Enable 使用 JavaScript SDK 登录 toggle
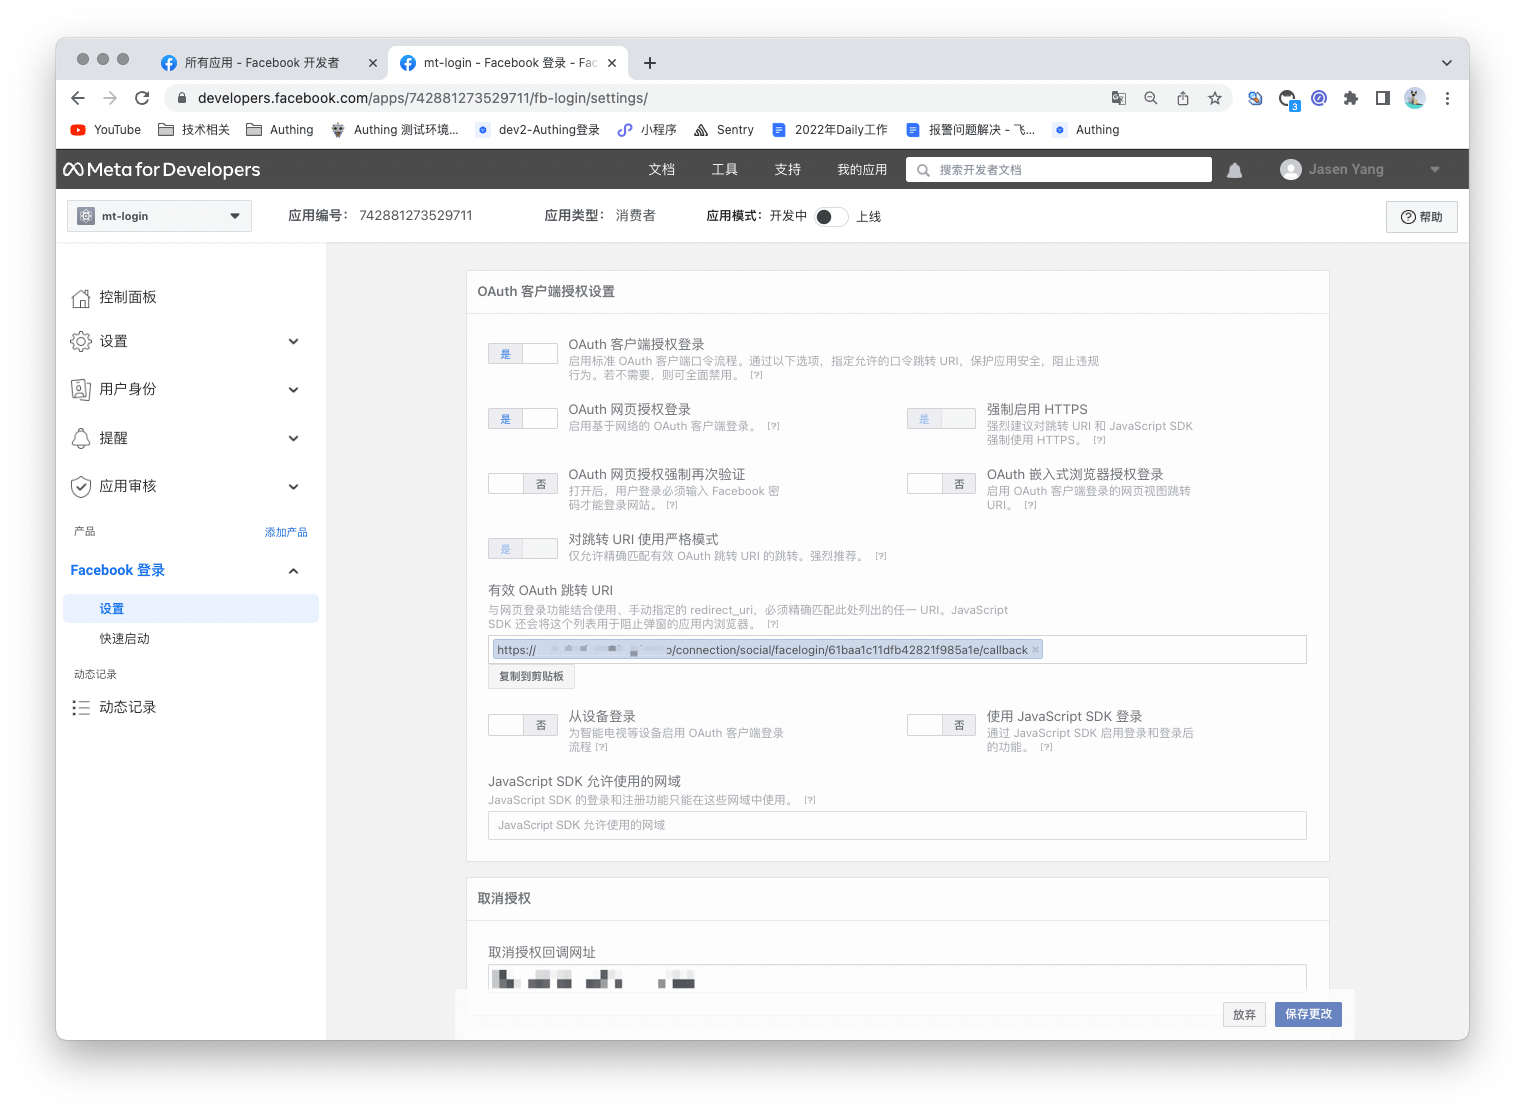The image size is (1525, 1114). click(x=940, y=725)
